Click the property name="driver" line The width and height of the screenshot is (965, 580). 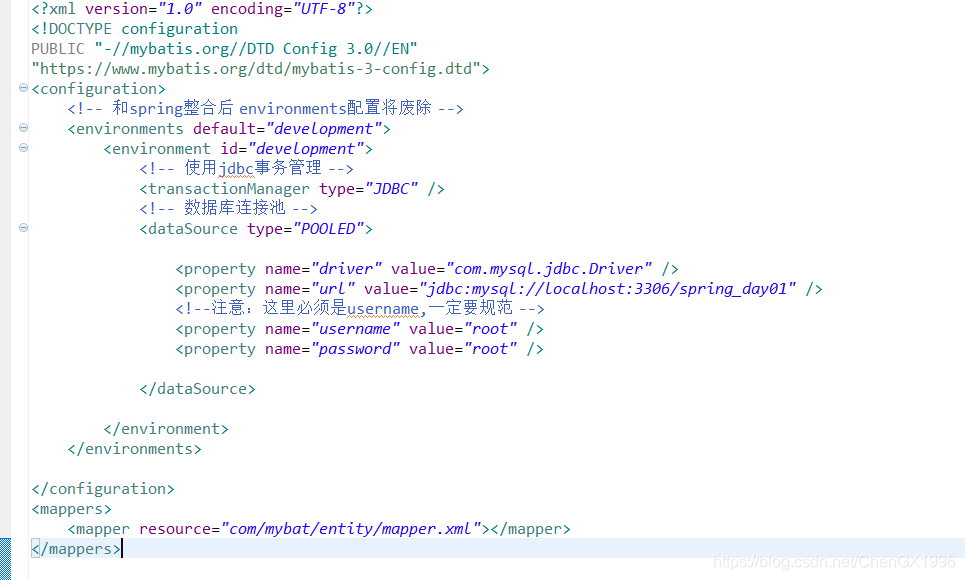tap(427, 268)
